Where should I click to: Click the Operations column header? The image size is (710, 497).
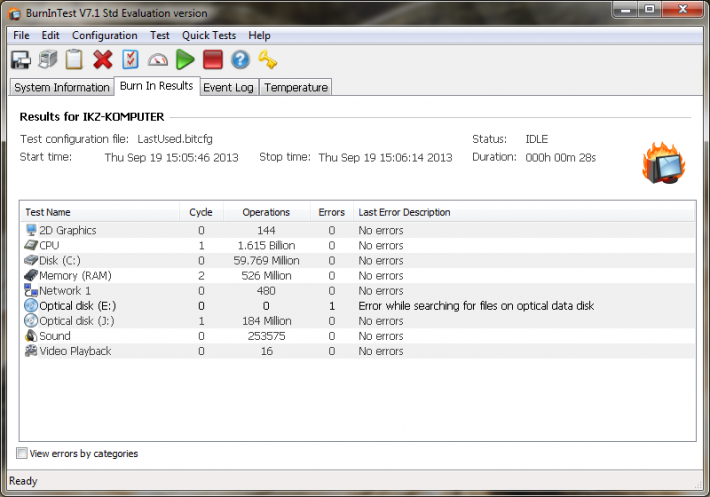pyautogui.click(x=266, y=212)
